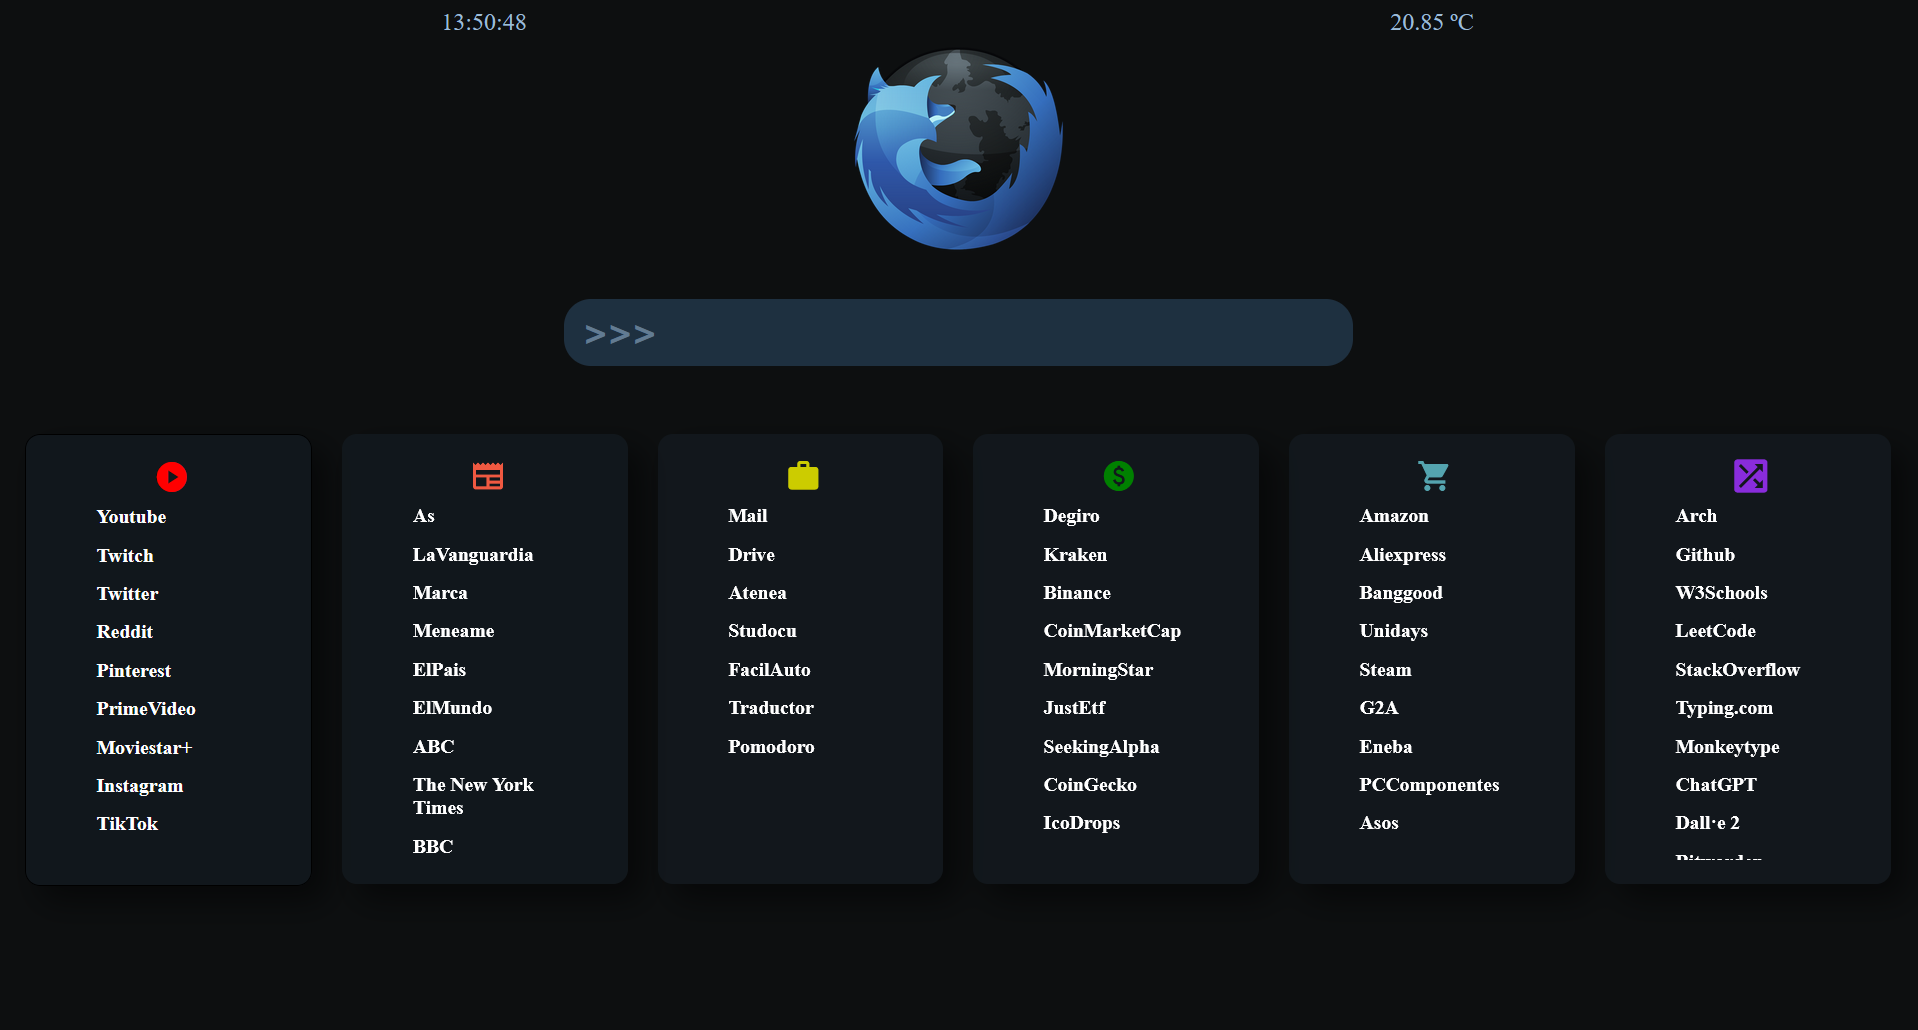Open Amazon from the shopping column

pos(1394,516)
